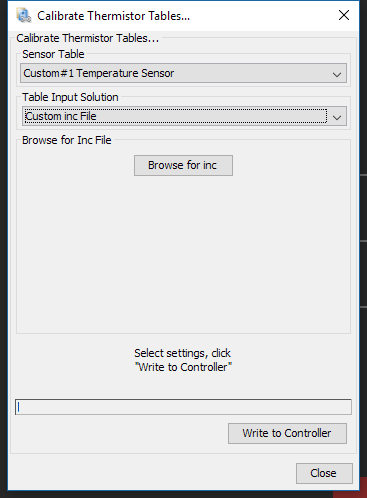Close the dialog with the X icon
The width and height of the screenshot is (367, 498).
tap(344, 15)
